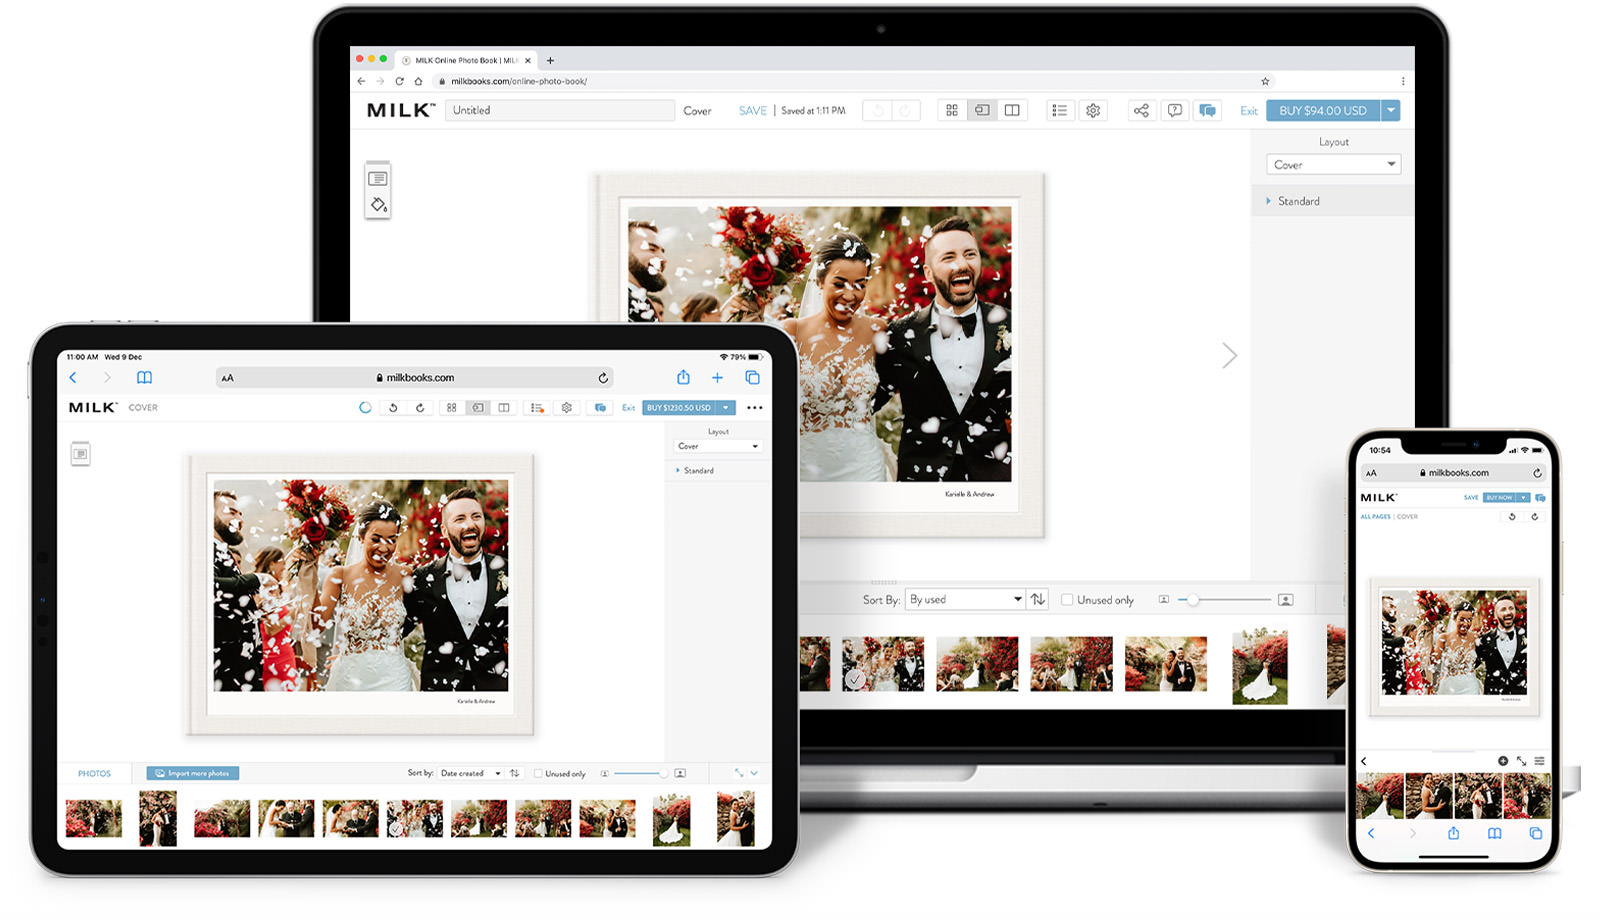Image resolution: width=1600 pixels, height=920 pixels.
Task: Open the Cover layout dropdown on laptop
Action: pyautogui.click(x=1333, y=164)
